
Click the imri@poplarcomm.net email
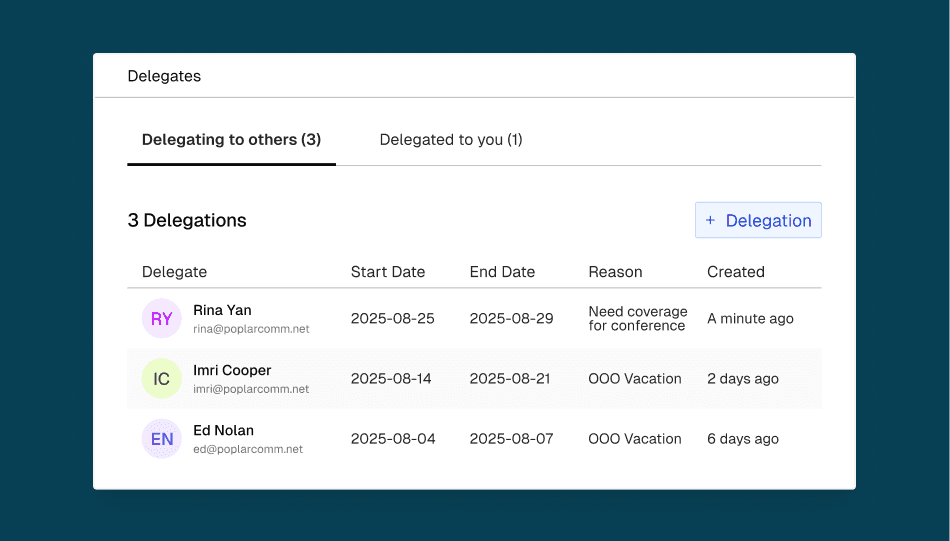pos(251,389)
